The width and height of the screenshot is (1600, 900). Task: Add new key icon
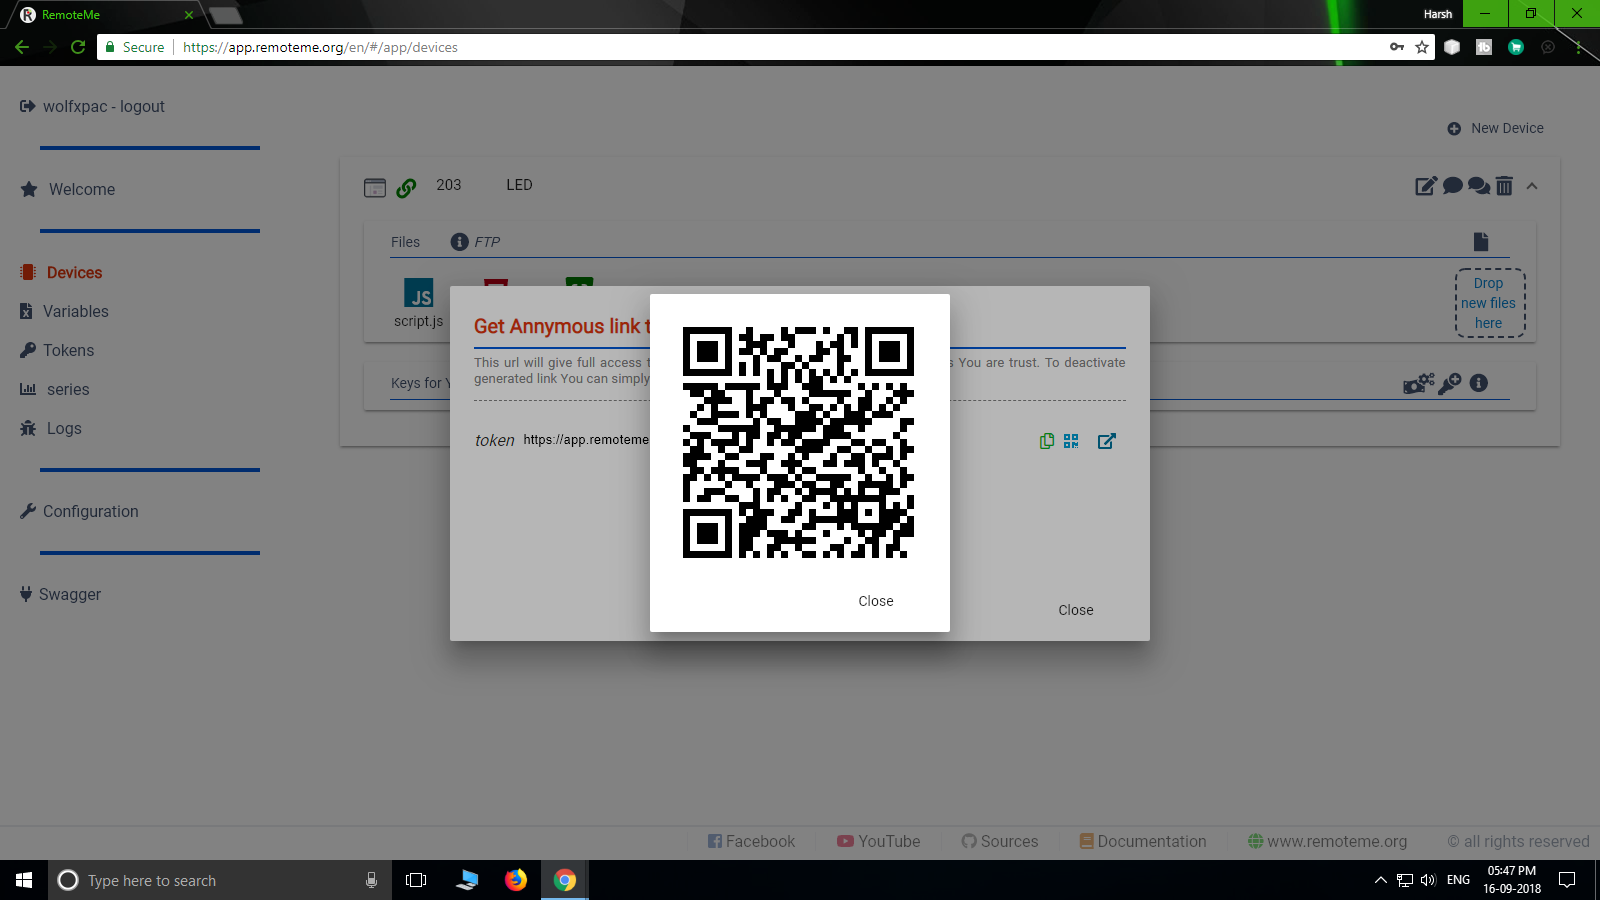tap(1450, 383)
